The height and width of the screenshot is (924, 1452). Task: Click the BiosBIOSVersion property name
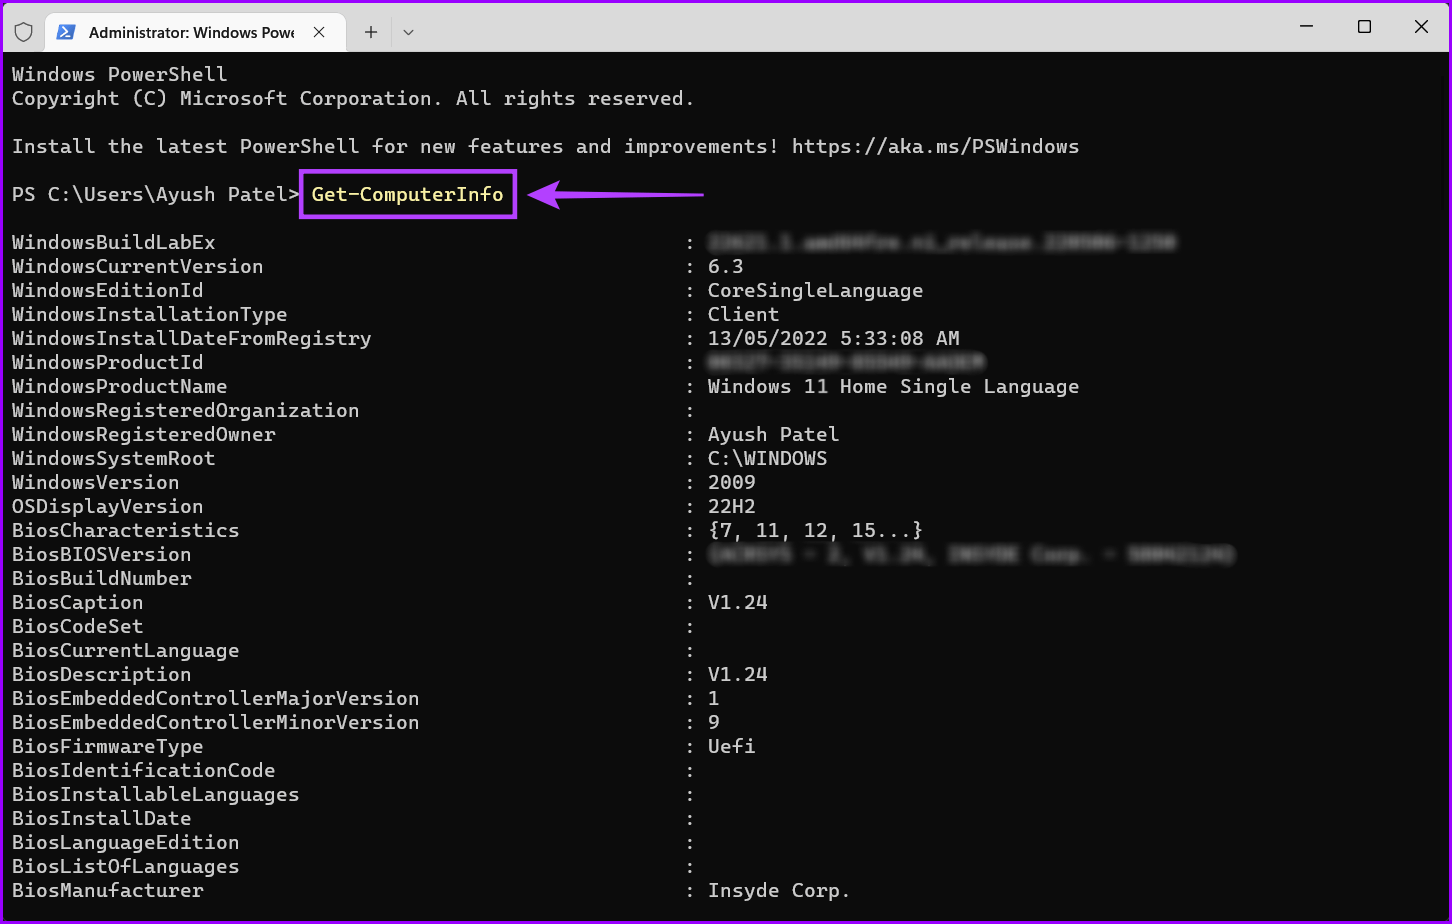click(x=102, y=554)
